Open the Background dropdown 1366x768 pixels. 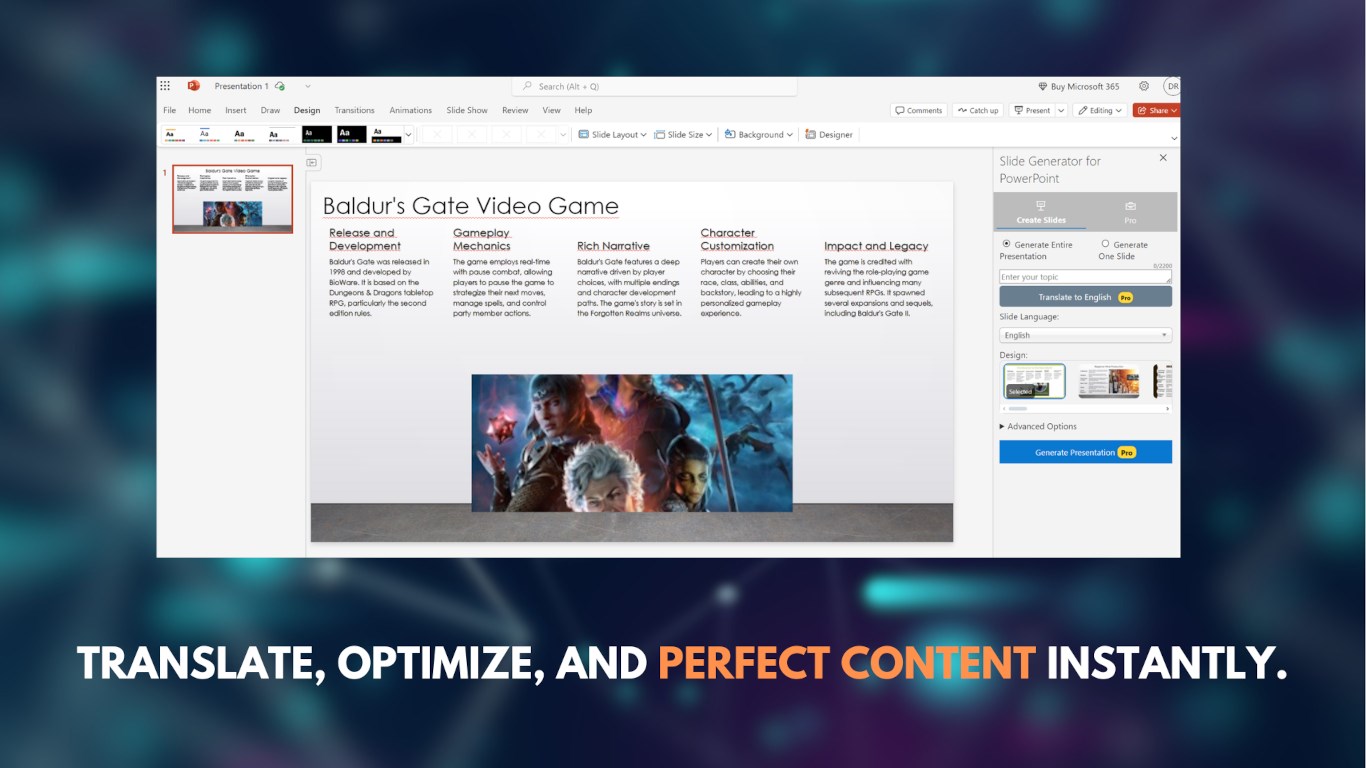tap(759, 134)
